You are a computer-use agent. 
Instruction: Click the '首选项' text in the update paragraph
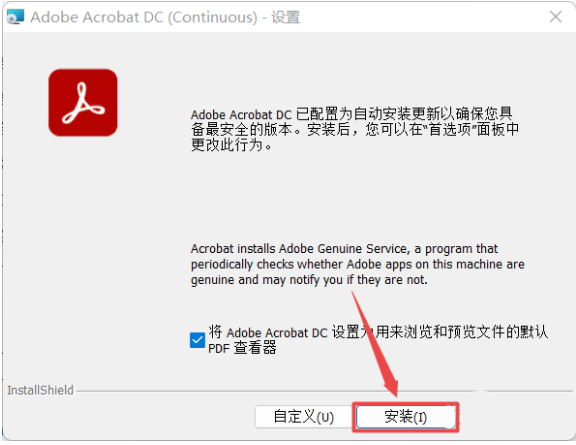[450, 129]
